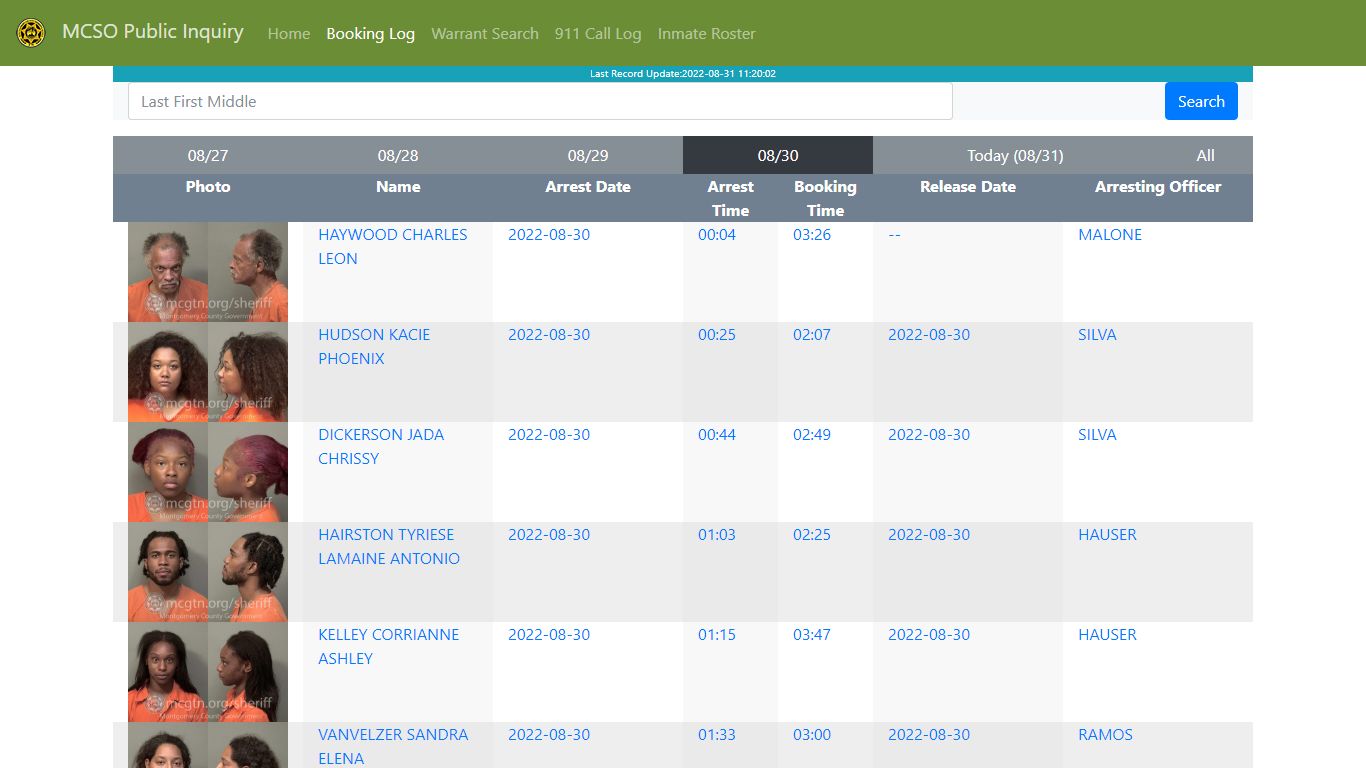Open the MCSO Public Inquiry brand link

[153, 32]
